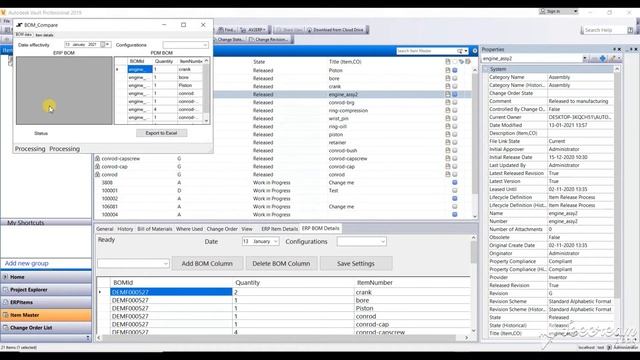Switch to the ERP Item Details tab
Screen dimensions: 640x360
click(280, 229)
